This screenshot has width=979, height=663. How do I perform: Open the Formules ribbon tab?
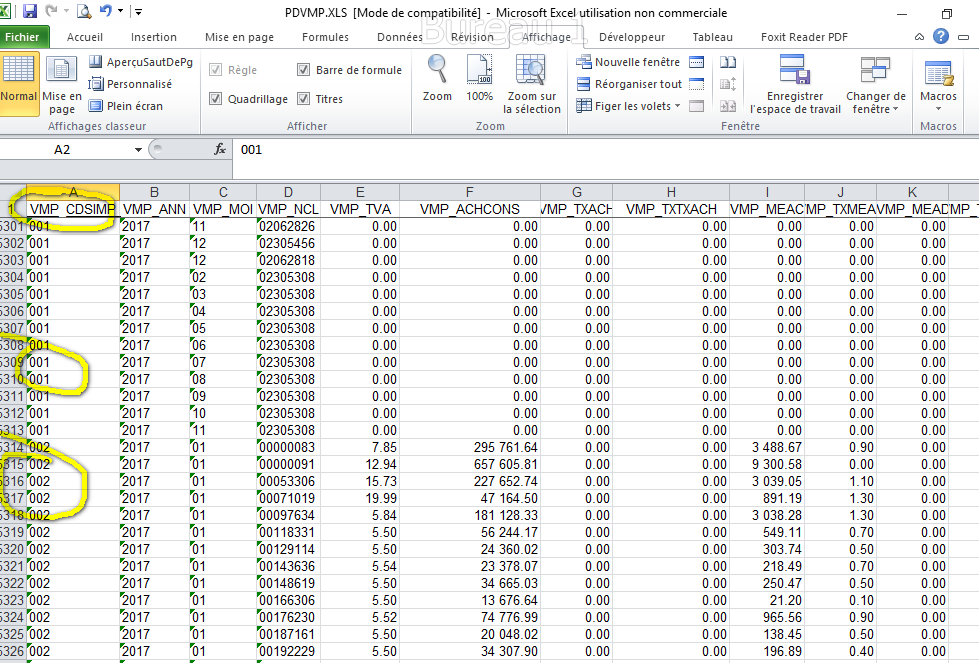tap(325, 37)
